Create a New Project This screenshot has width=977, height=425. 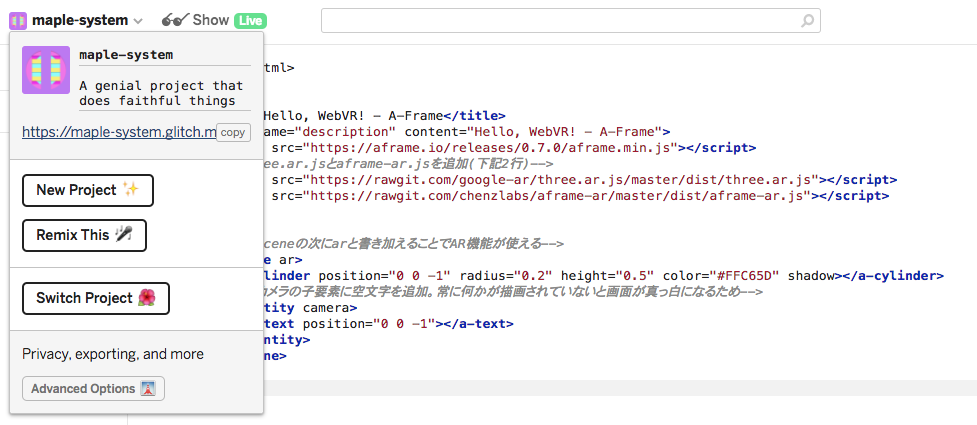tap(88, 190)
